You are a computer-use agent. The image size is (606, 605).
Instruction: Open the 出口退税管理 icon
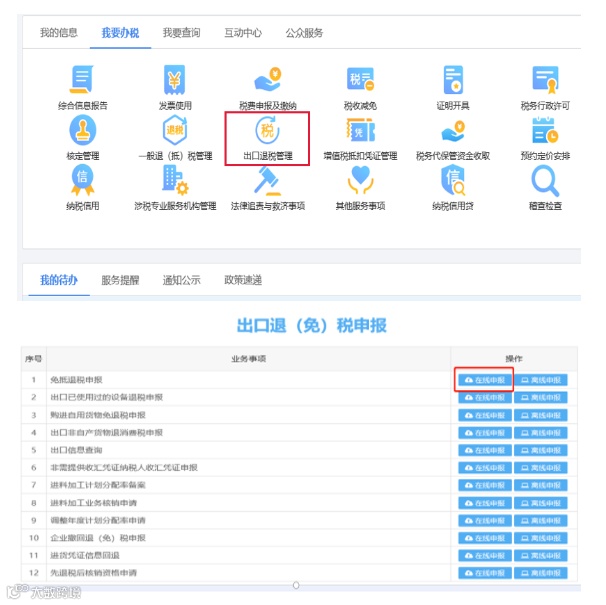(267, 130)
